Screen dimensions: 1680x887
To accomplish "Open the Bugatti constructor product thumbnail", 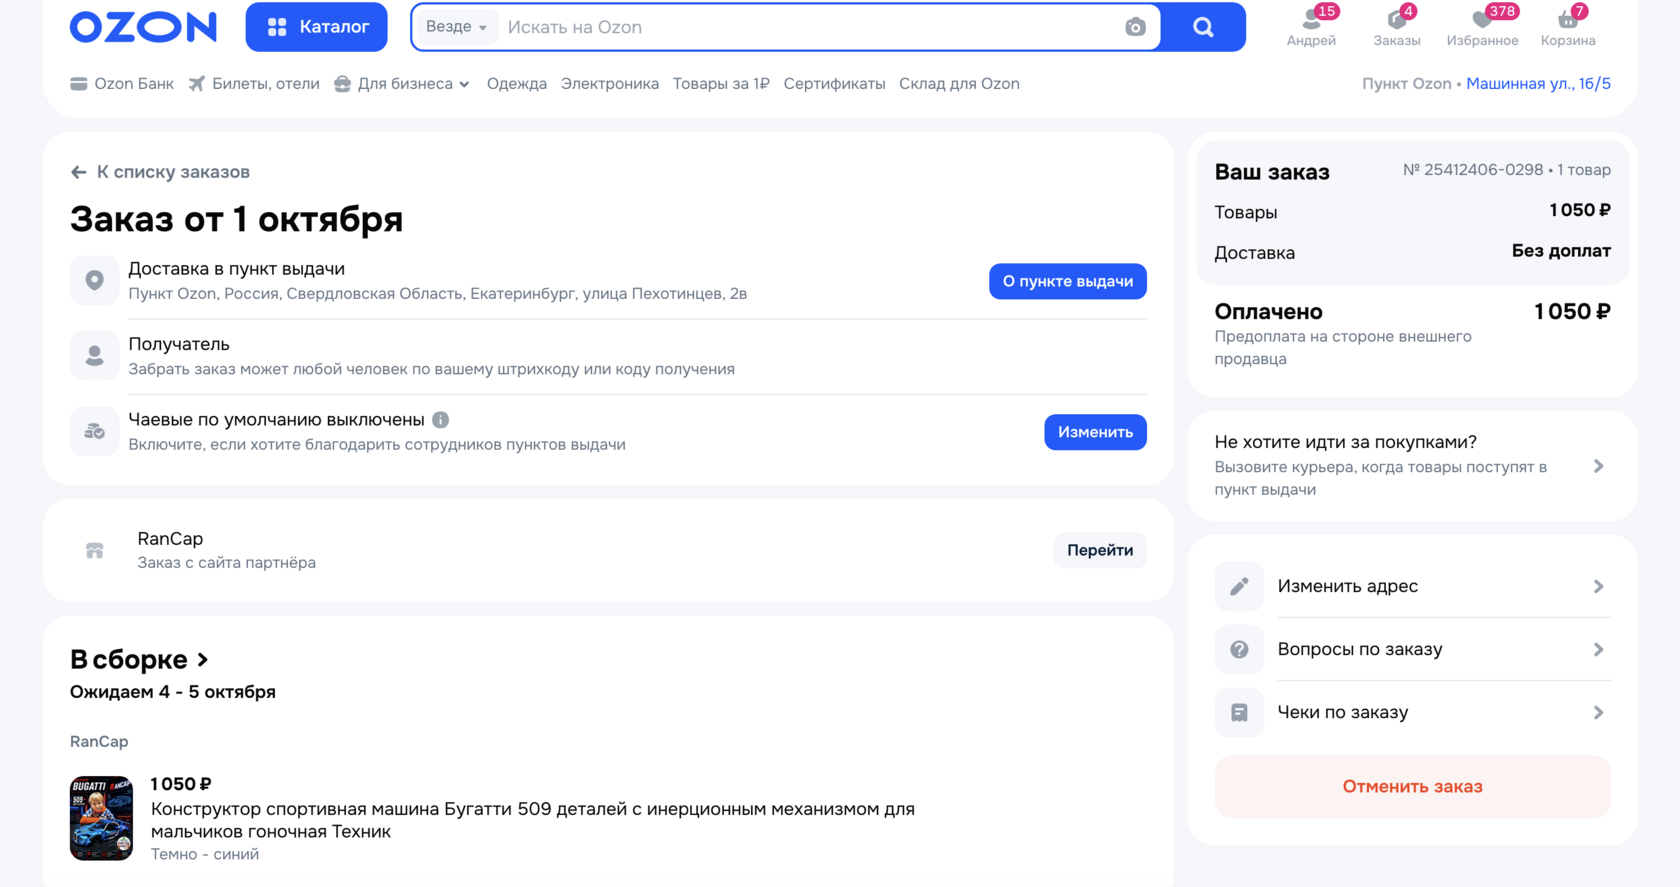I will [101, 818].
